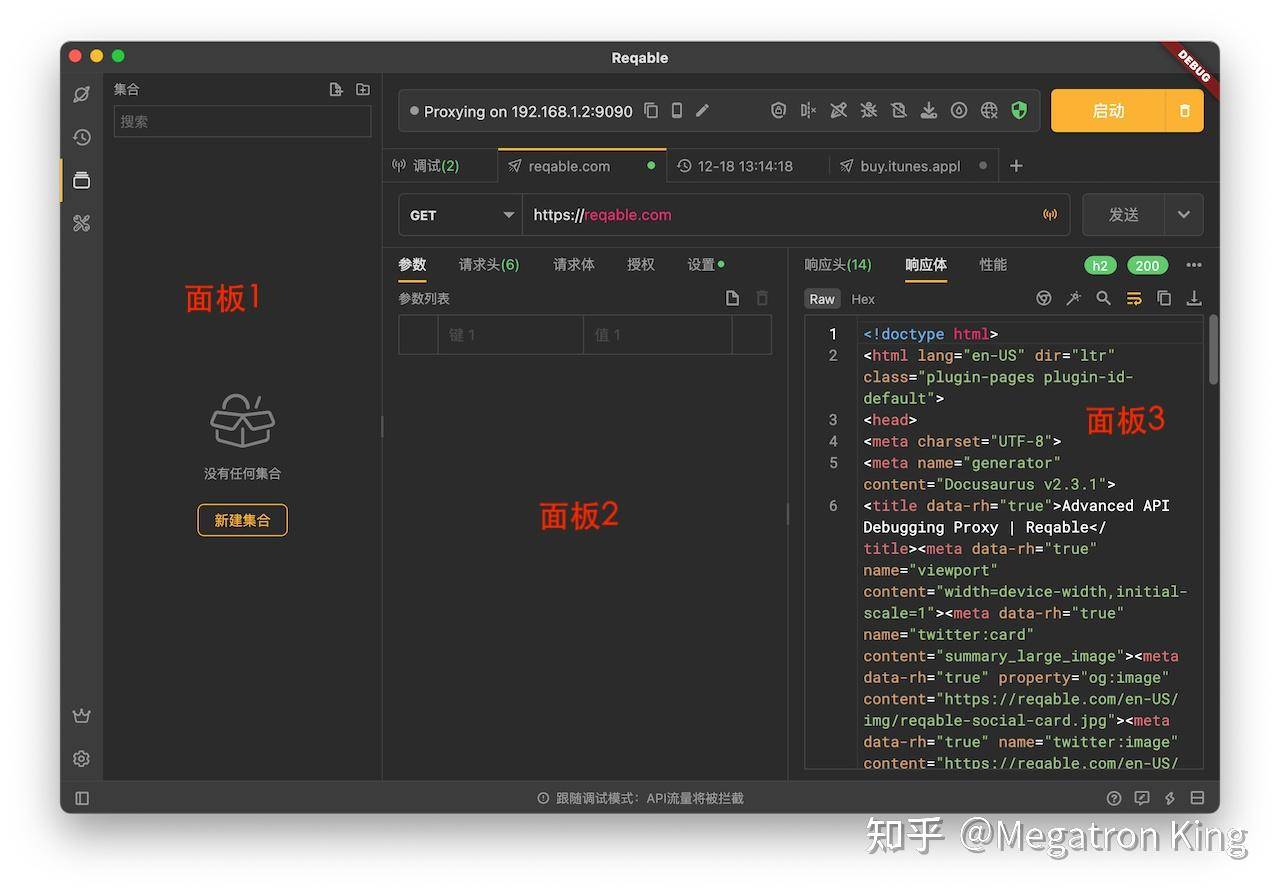Open Settings gear in sidebar
Viewport: 1280px width, 893px height.
tap(82, 759)
